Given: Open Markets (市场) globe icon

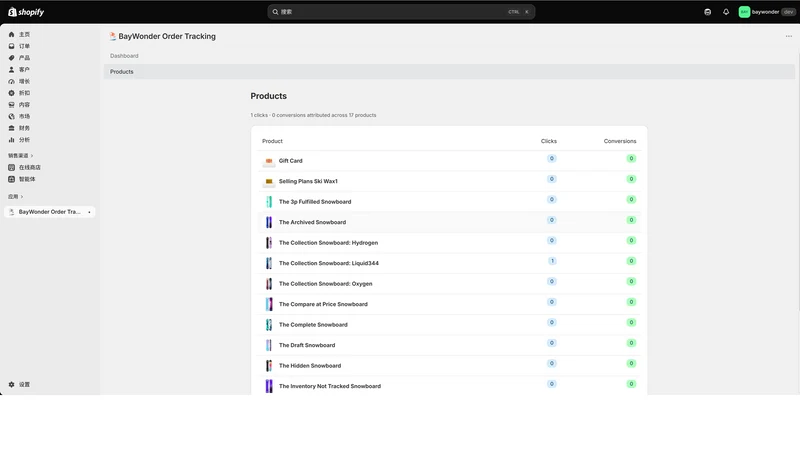Looking at the screenshot, I should (11, 116).
